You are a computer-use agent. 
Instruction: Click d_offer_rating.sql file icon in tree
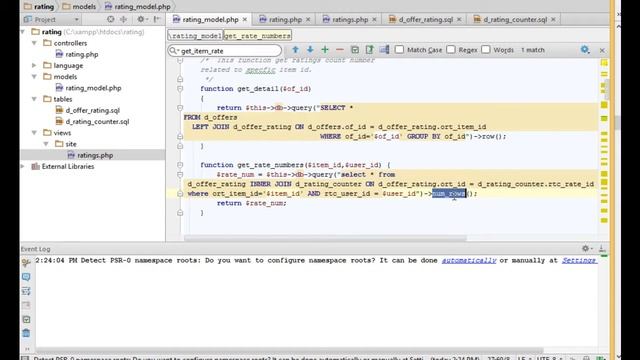pyautogui.click(x=59, y=110)
